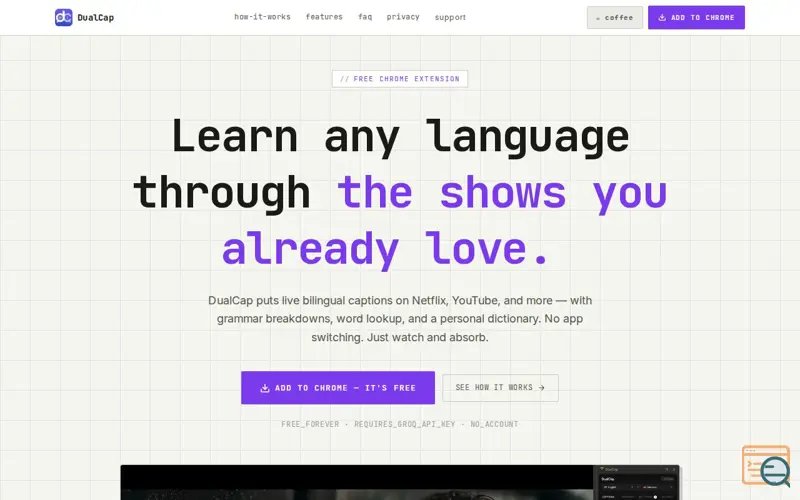Click the FREE CHROME EXTENSION badge

click(x=399, y=79)
